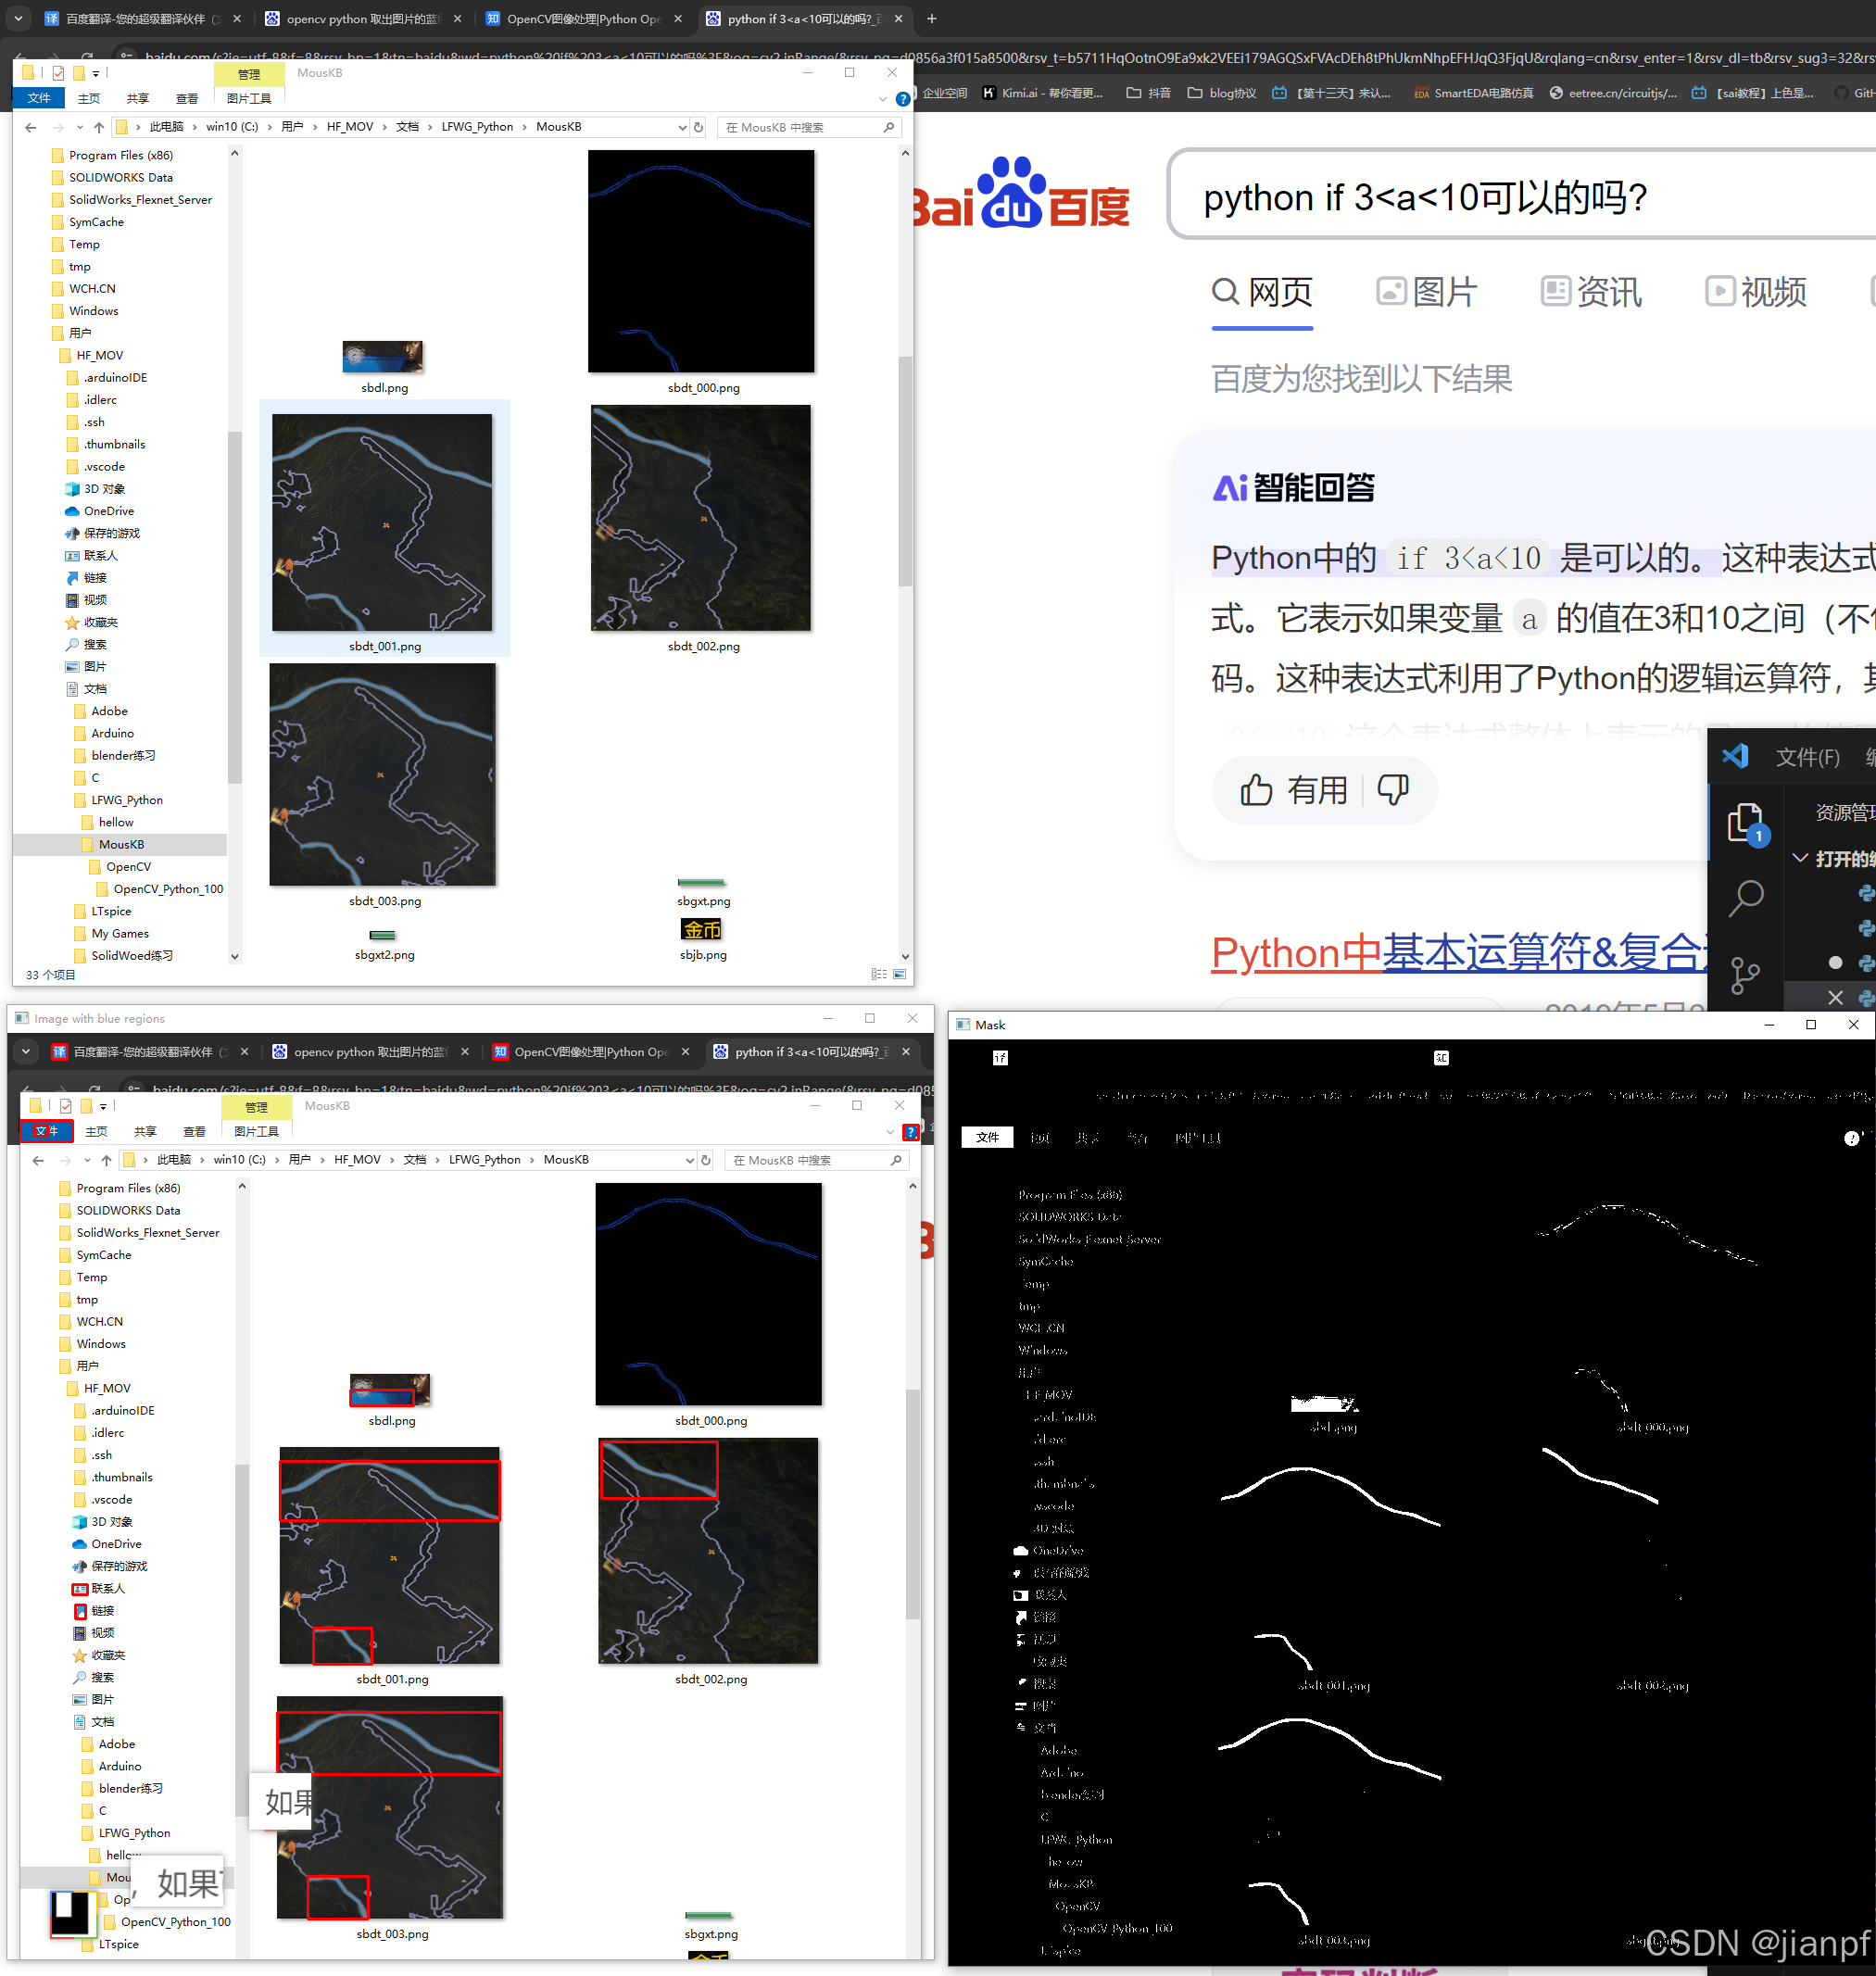Click the File Explorer file pane vertical scrollbar
This screenshot has height=1976, width=1876.
click(905, 470)
